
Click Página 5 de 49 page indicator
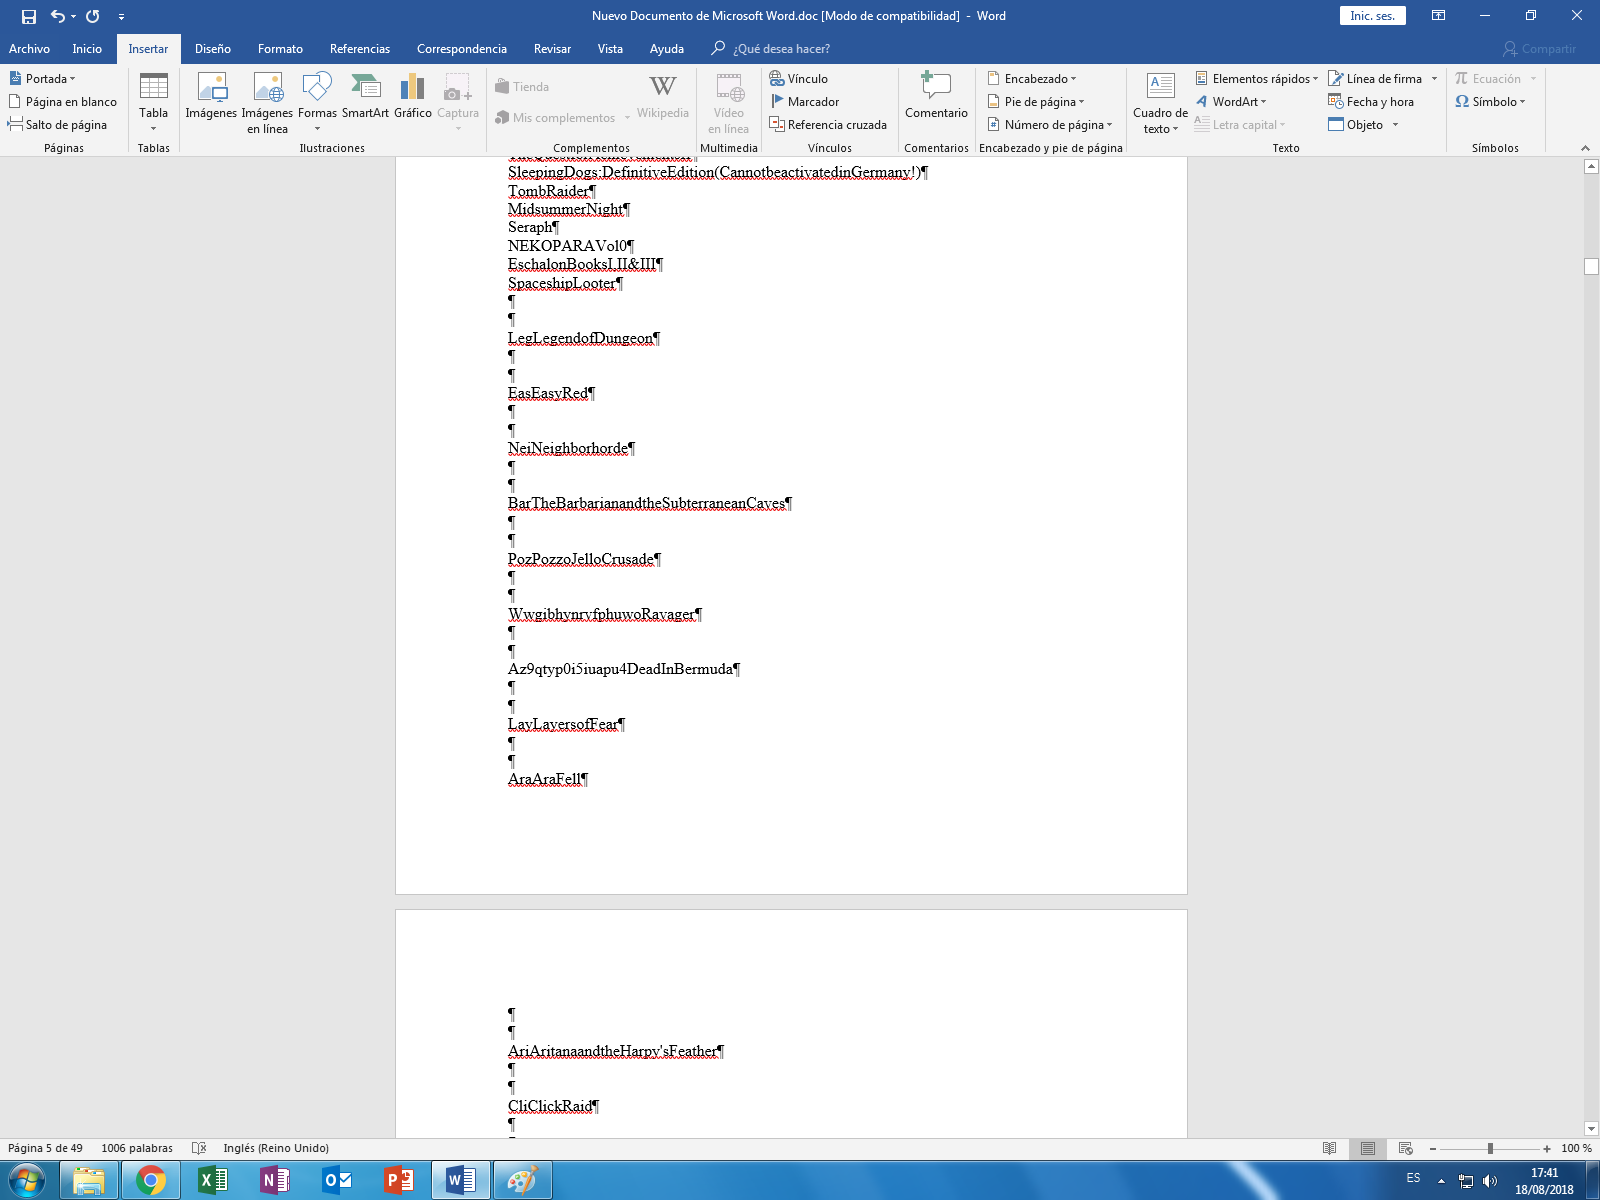click(45, 1148)
